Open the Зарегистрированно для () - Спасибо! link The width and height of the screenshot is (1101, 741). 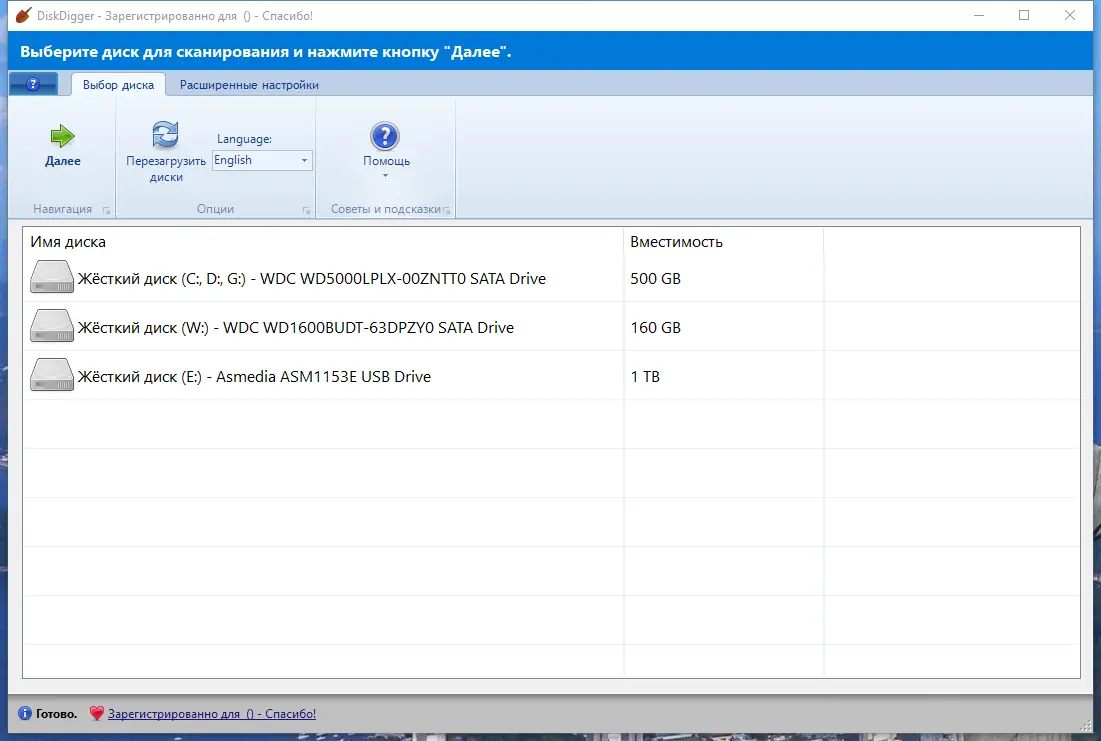click(211, 714)
